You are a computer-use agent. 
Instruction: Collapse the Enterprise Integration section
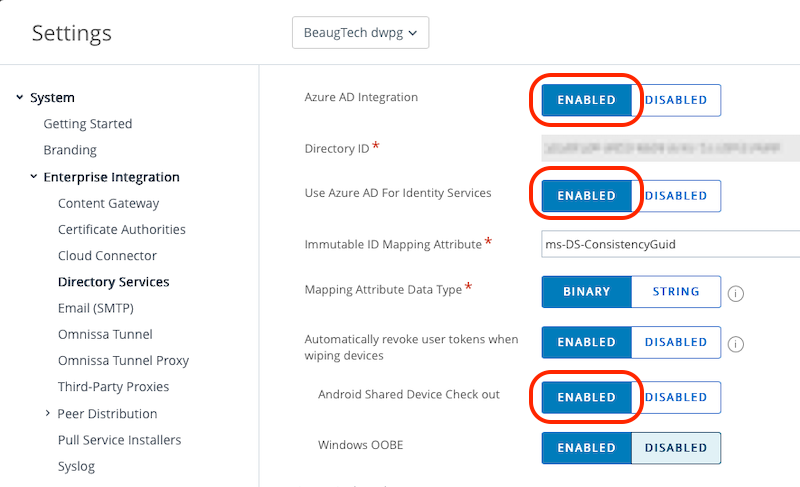click(x=34, y=177)
